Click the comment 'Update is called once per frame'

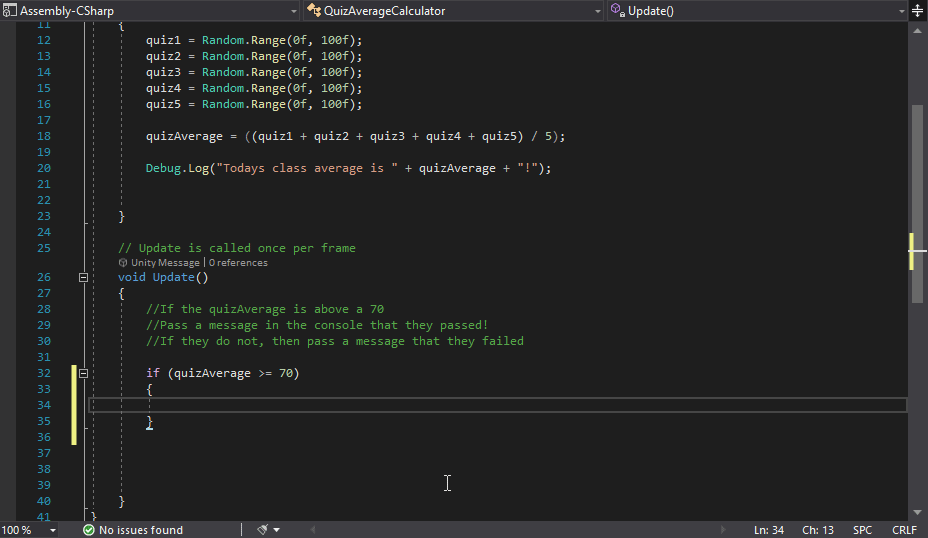pos(237,248)
